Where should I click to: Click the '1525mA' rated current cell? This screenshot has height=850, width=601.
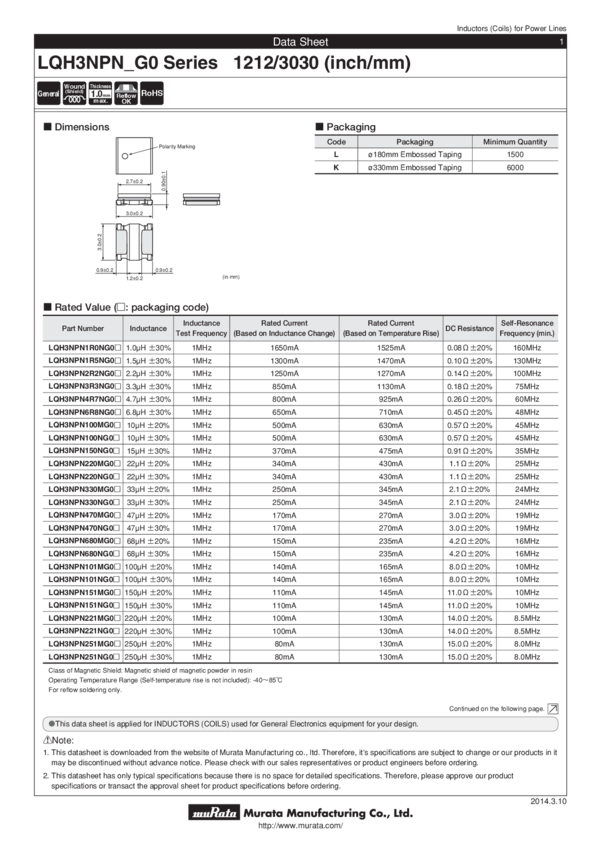391,347
